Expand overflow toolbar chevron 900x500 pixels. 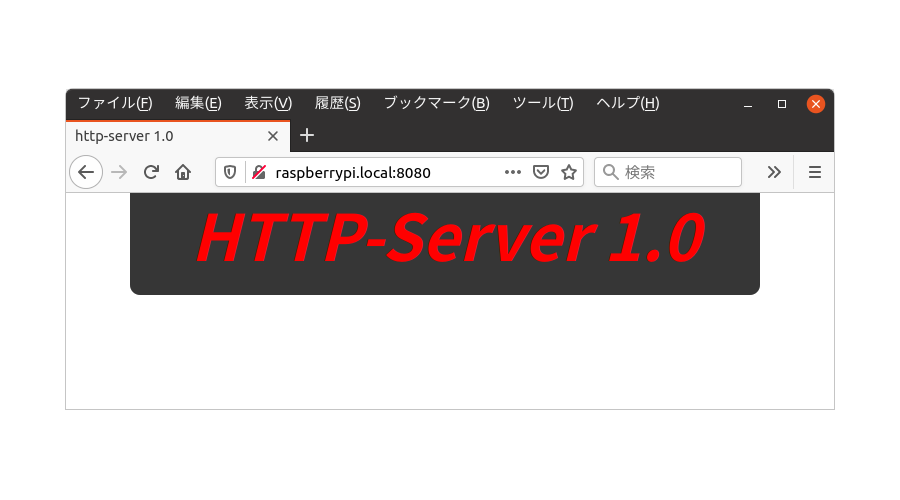tap(774, 172)
